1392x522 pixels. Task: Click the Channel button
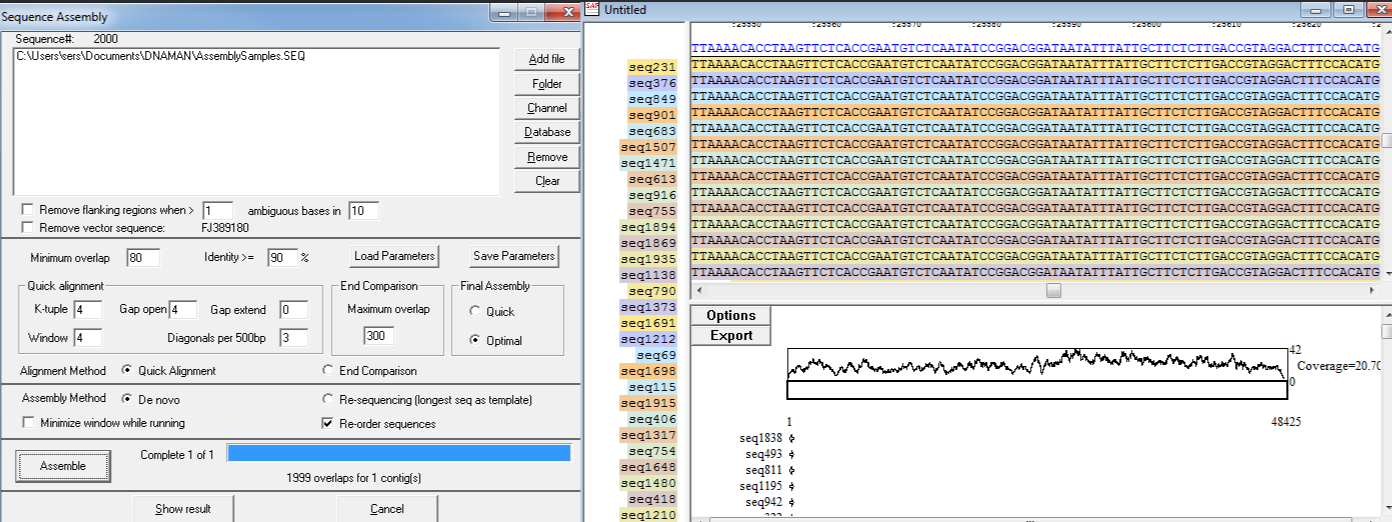pyautogui.click(x=546, y=108)
